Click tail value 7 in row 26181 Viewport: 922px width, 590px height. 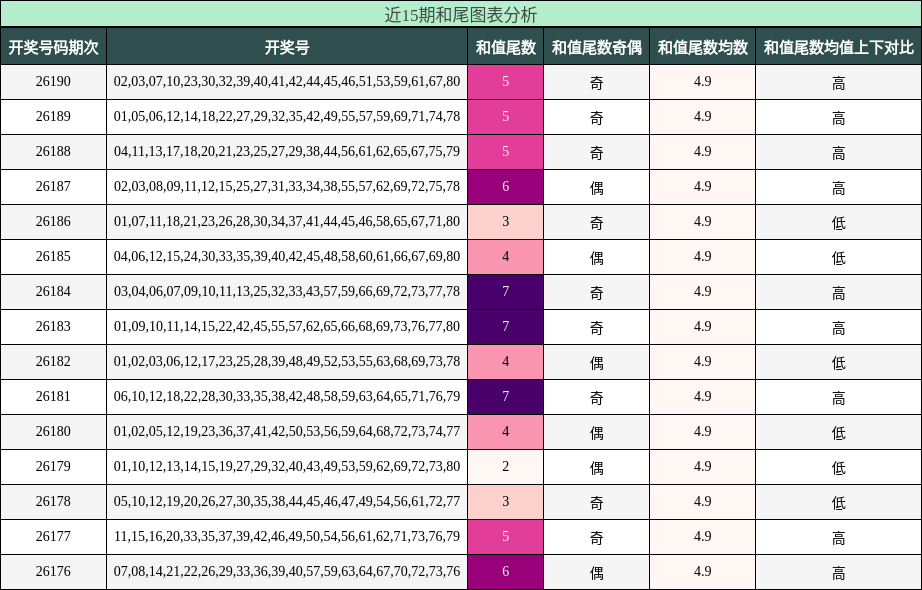pos(506,396)
